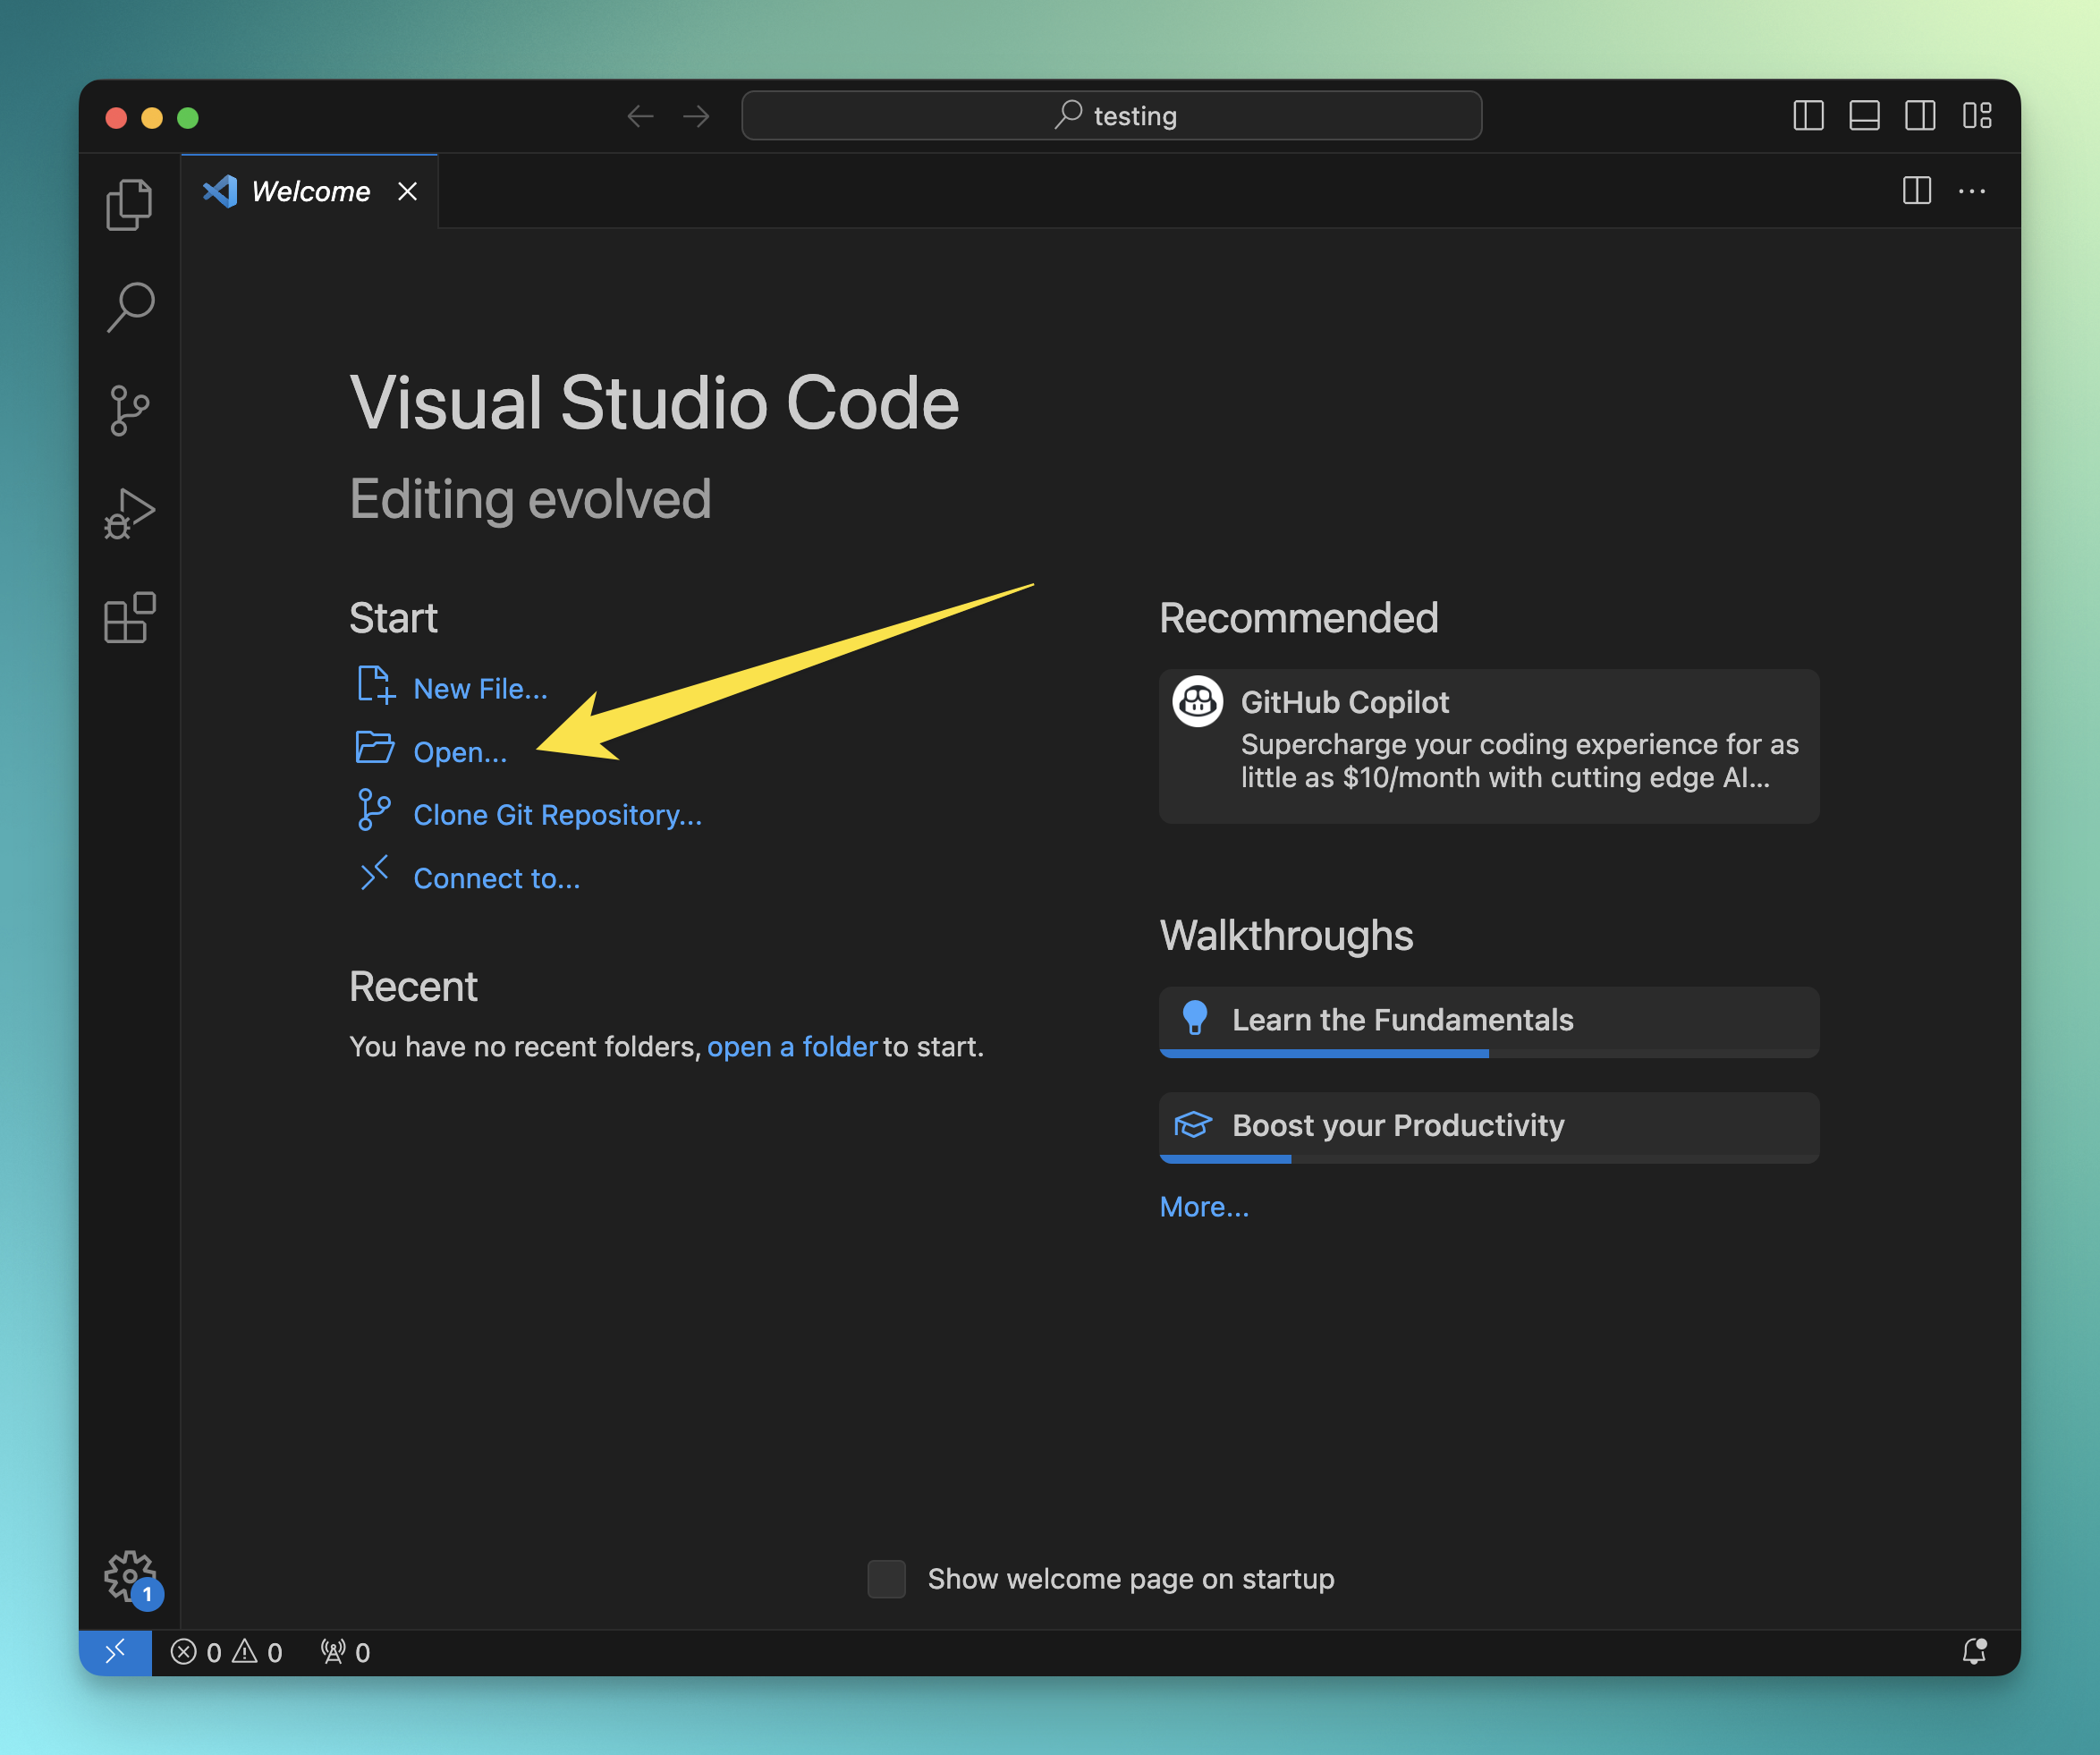
Task: Toggle secondary side bar layout button
Action: [1920, 116]
